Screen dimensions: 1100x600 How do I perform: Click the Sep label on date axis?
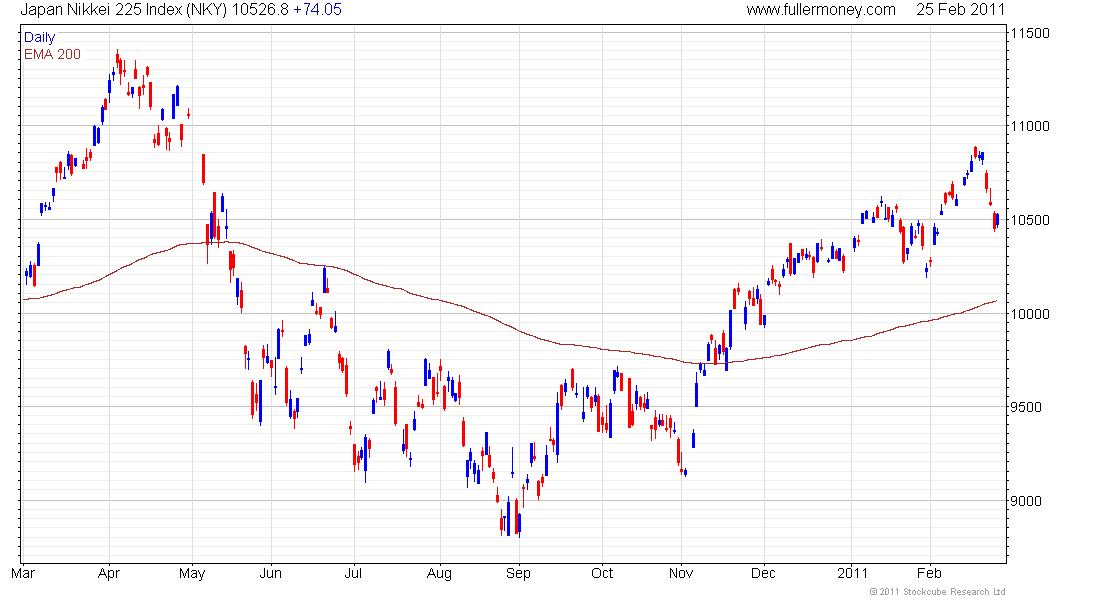coord(518,573)
